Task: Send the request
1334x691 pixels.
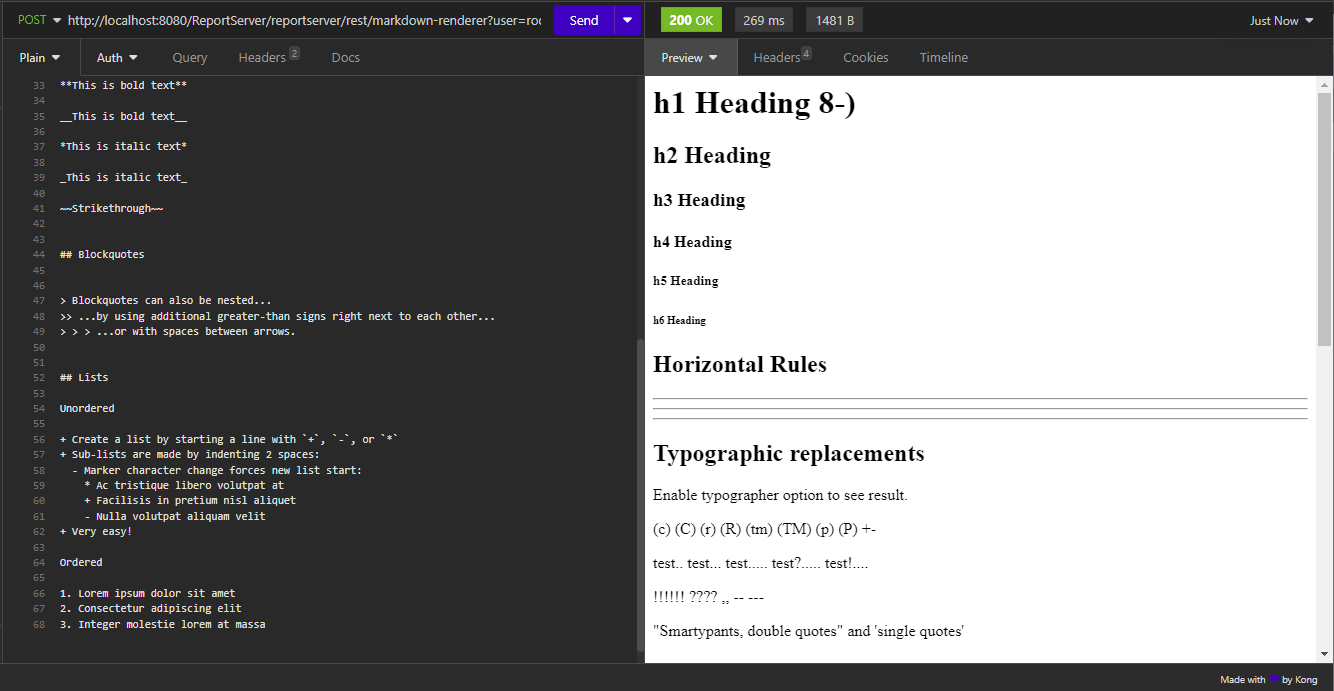Action: pos(584,20)
